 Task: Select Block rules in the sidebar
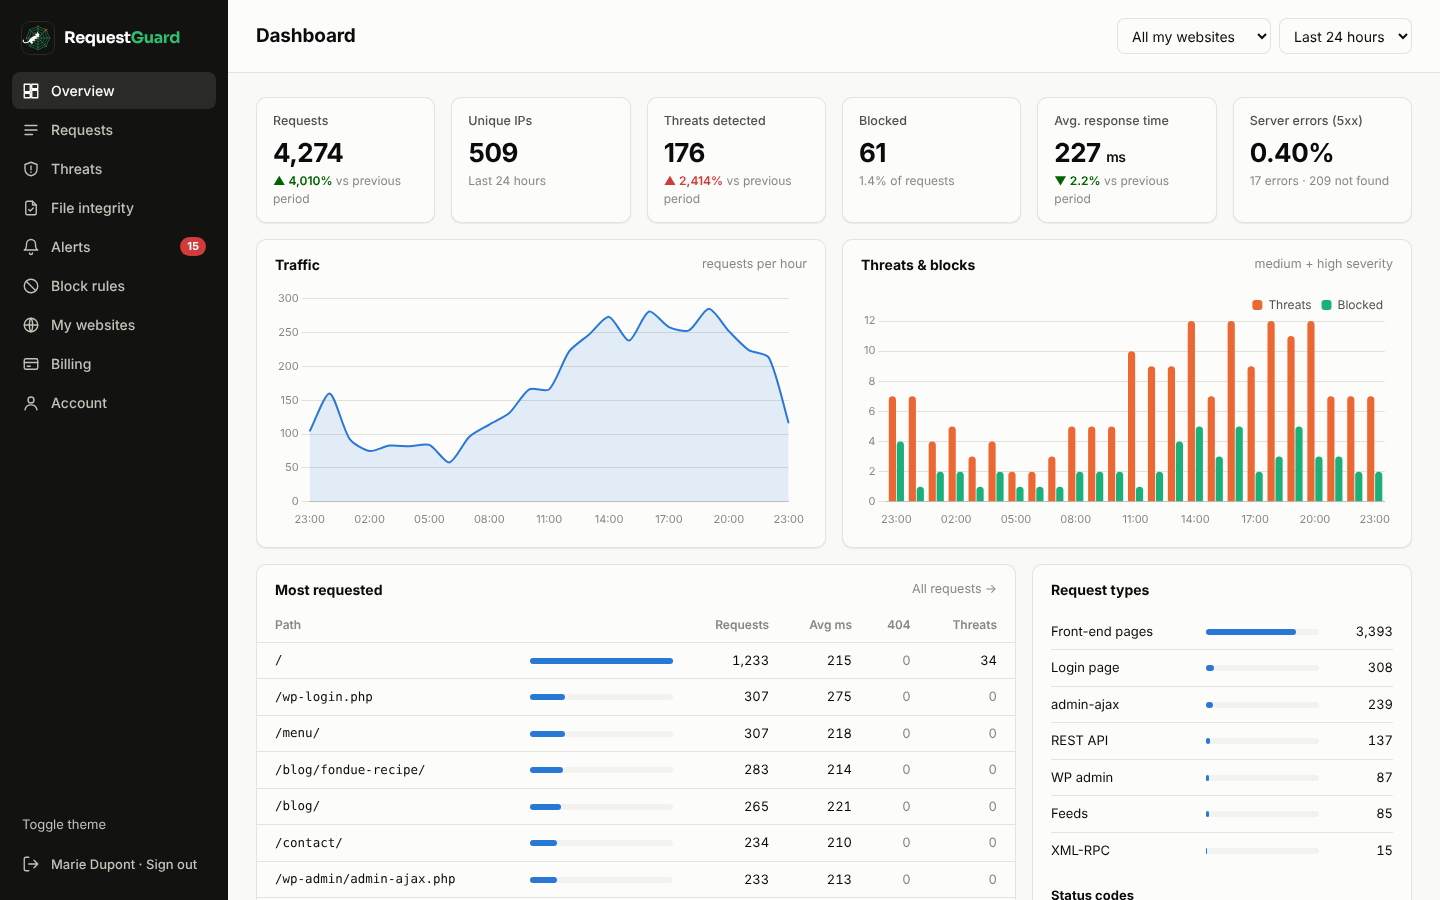[114, 286]
